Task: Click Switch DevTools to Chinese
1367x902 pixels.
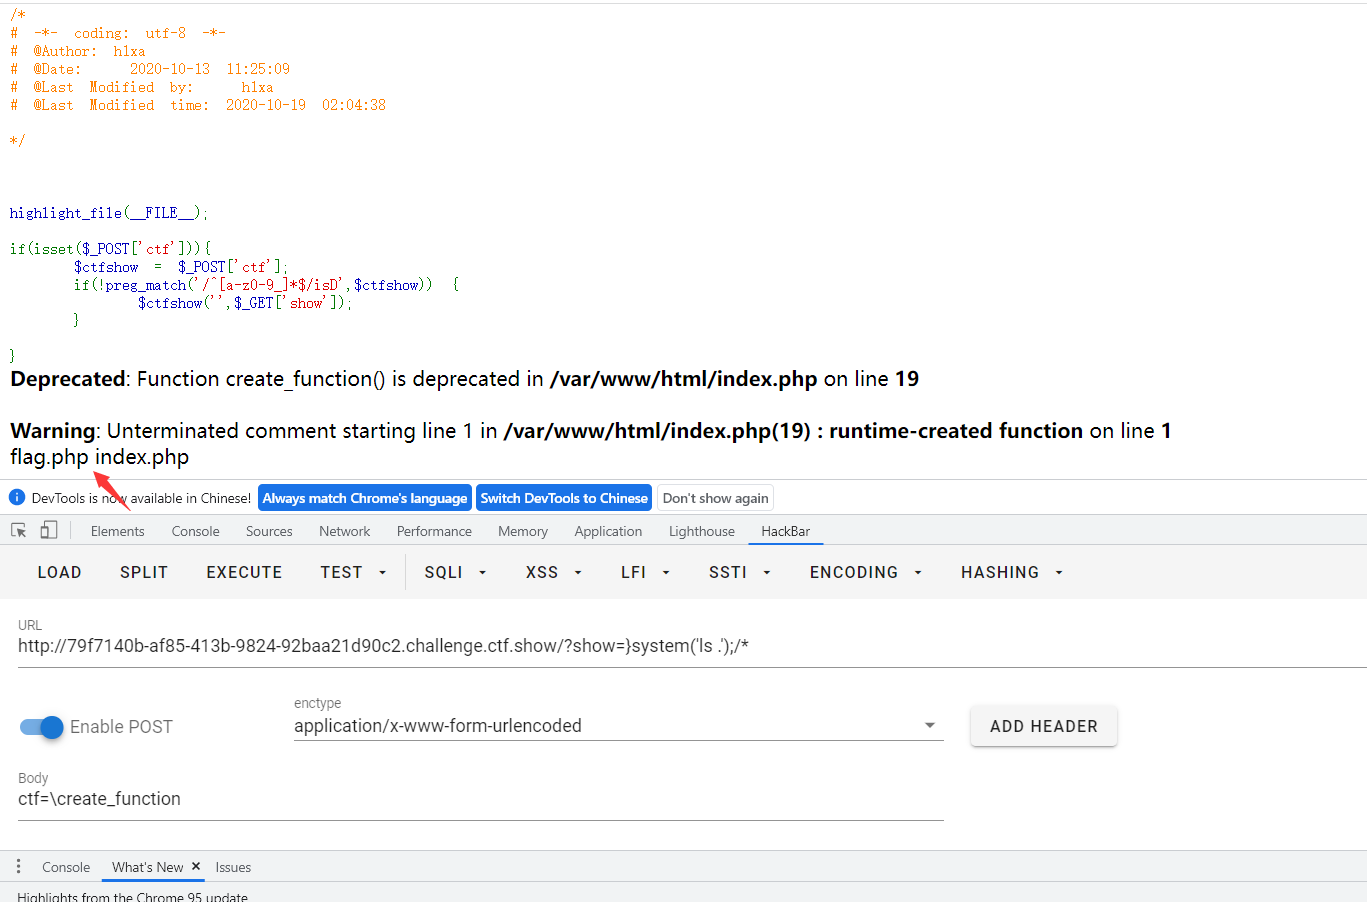Action: [564, 498]
